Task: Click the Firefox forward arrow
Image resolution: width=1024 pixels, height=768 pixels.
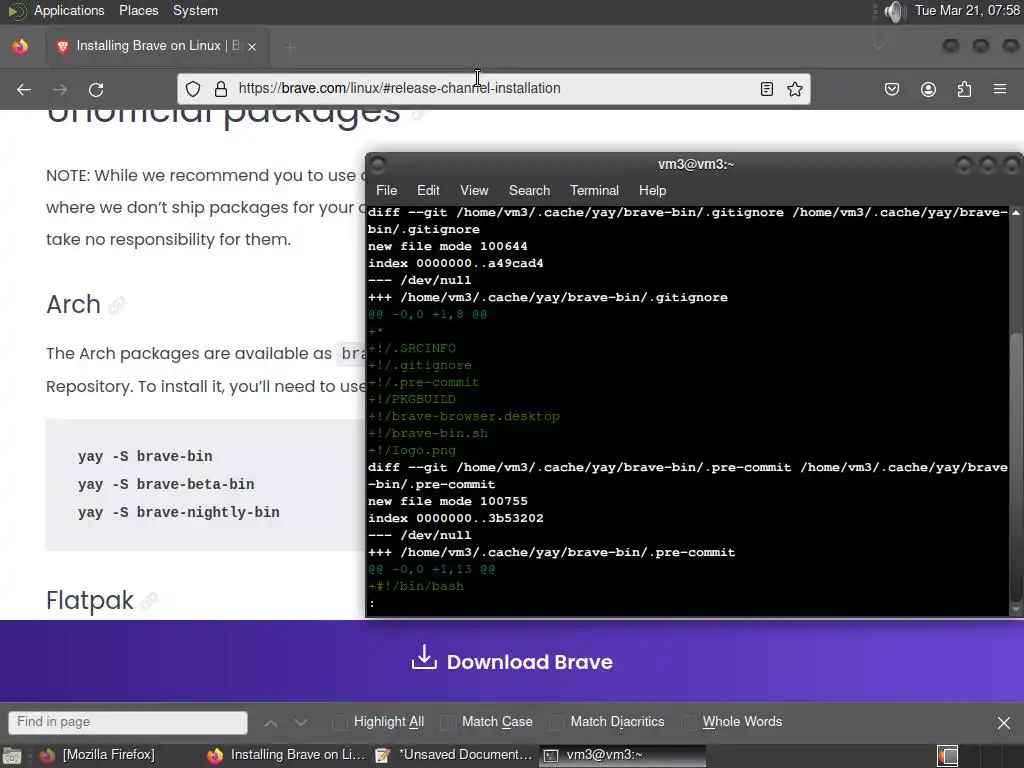Action: click(x=60, y=89)
